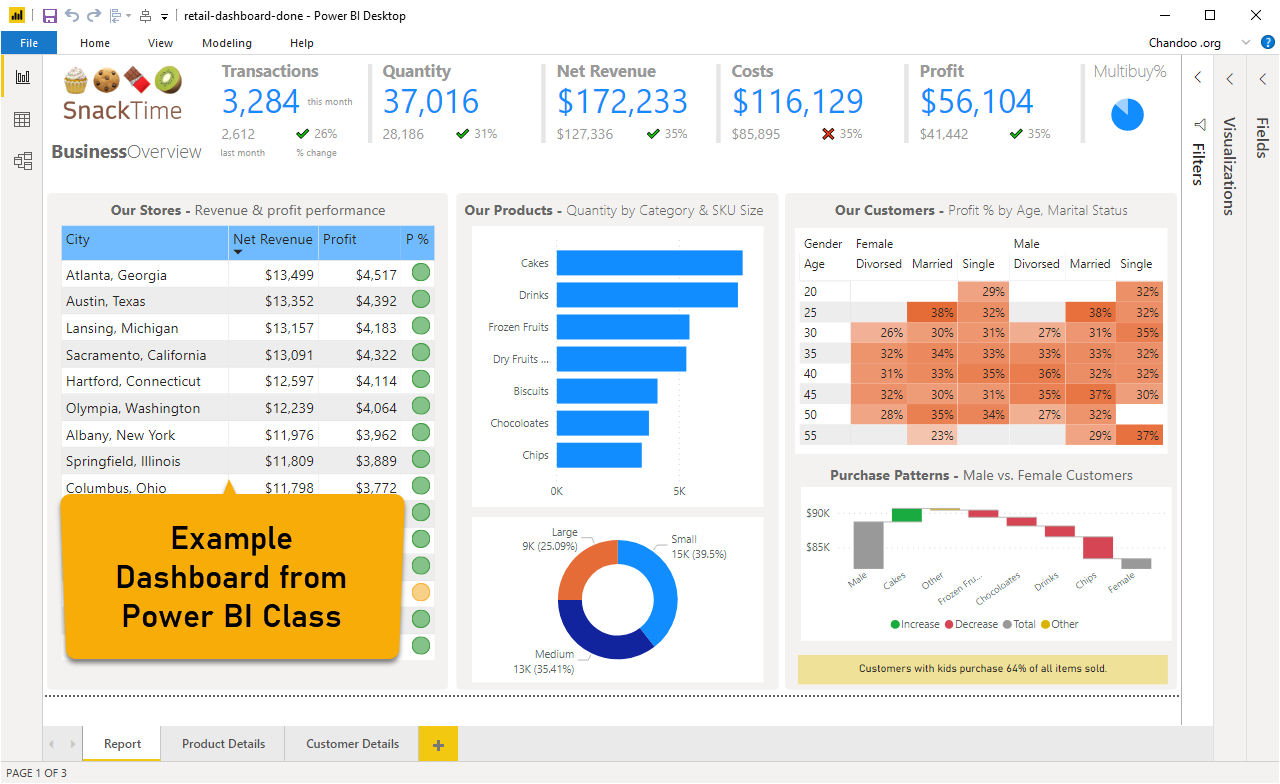Sort by Profit column header
The height and width of the screenshot is (784, 1280).
pos(358,243)
